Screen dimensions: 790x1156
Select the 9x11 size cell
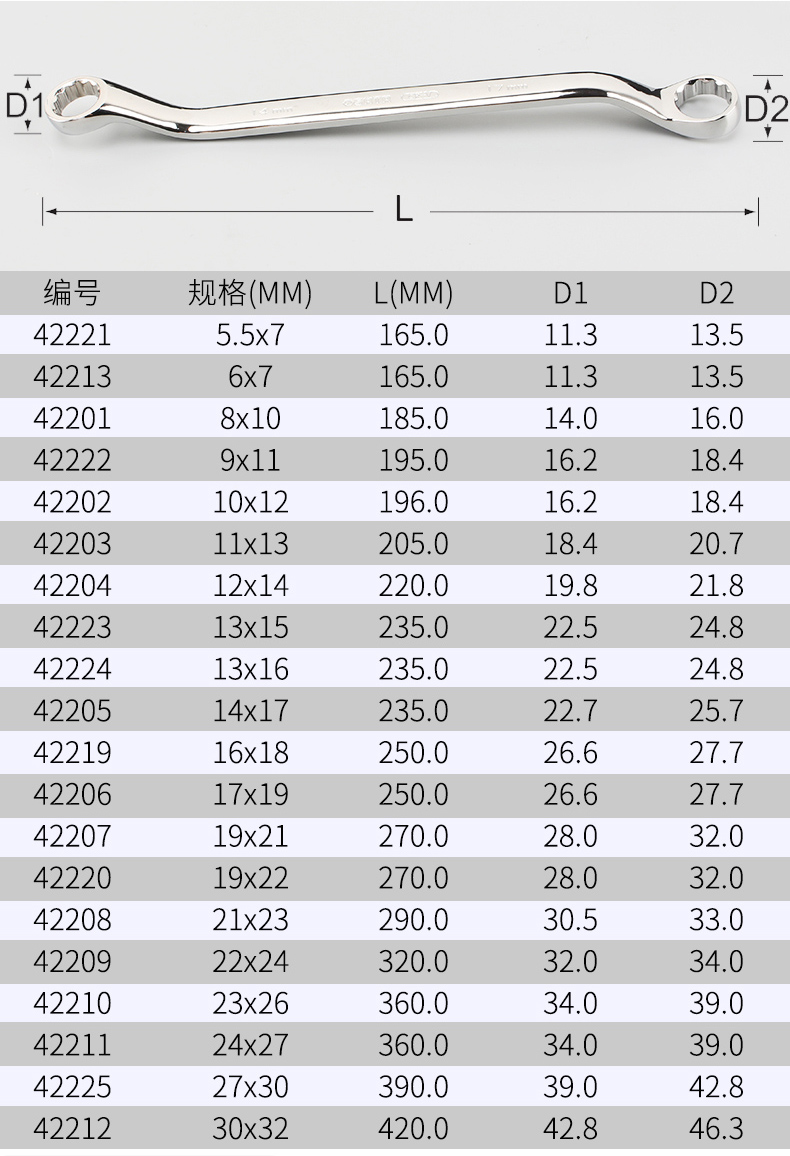[x=250, y=460]
